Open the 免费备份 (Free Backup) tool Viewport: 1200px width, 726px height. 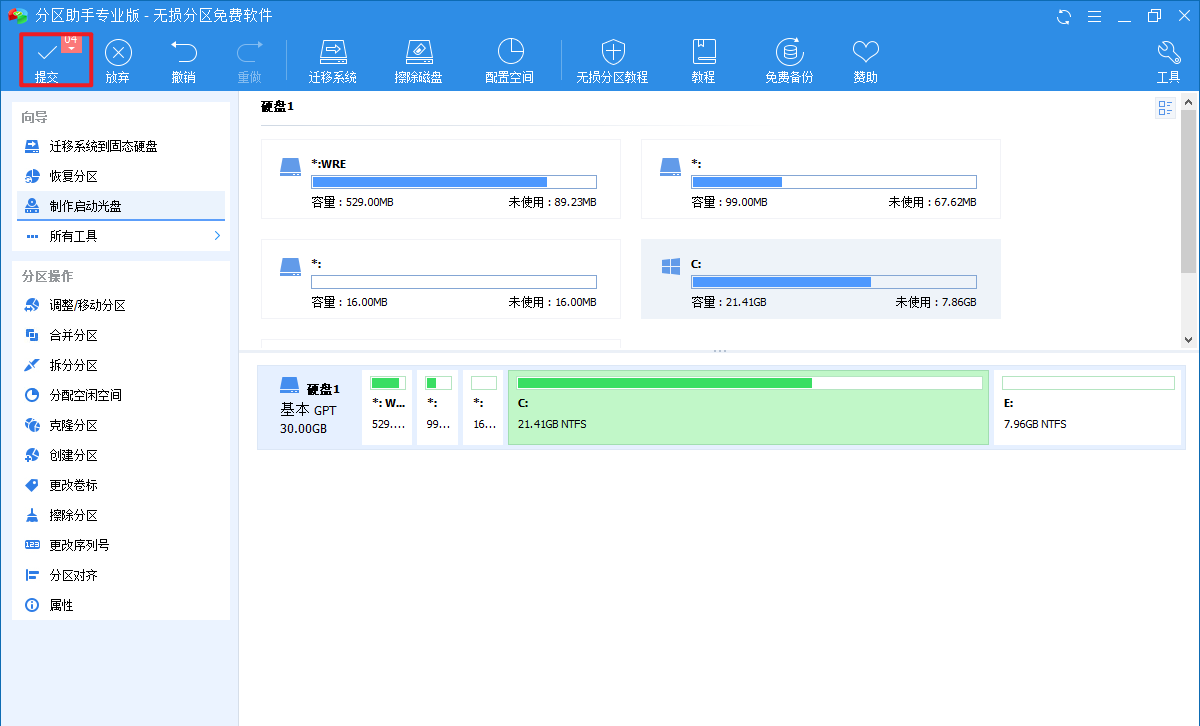pyautogui.click(x=789, y=52)
